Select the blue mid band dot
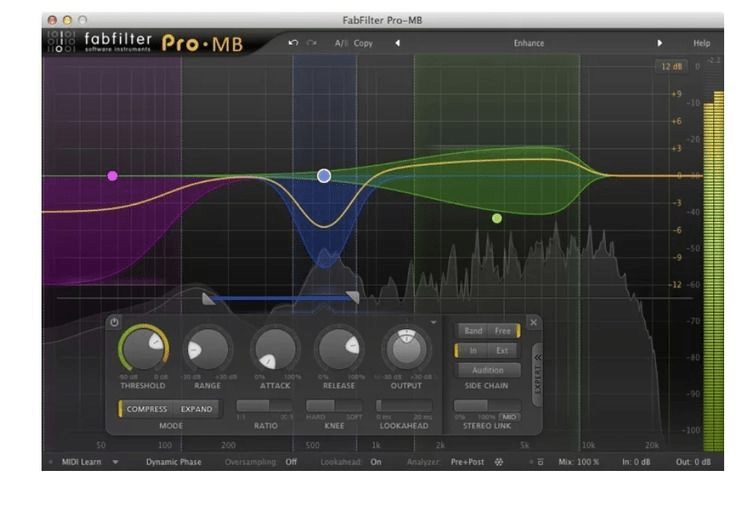This screenshot has height=507, width=750. pyautogui.click(x=324, y=176)
